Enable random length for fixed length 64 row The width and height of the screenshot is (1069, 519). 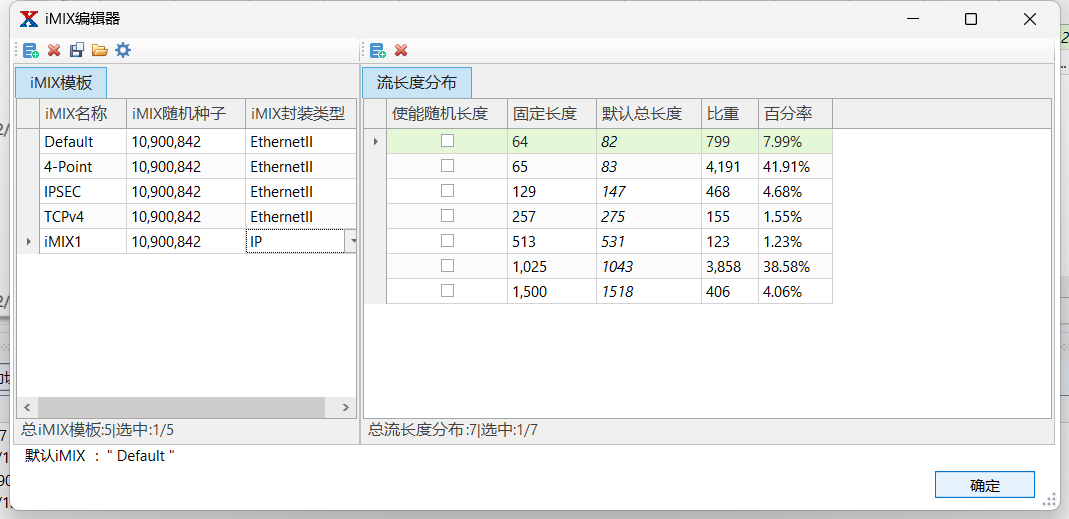click(447, 142)
